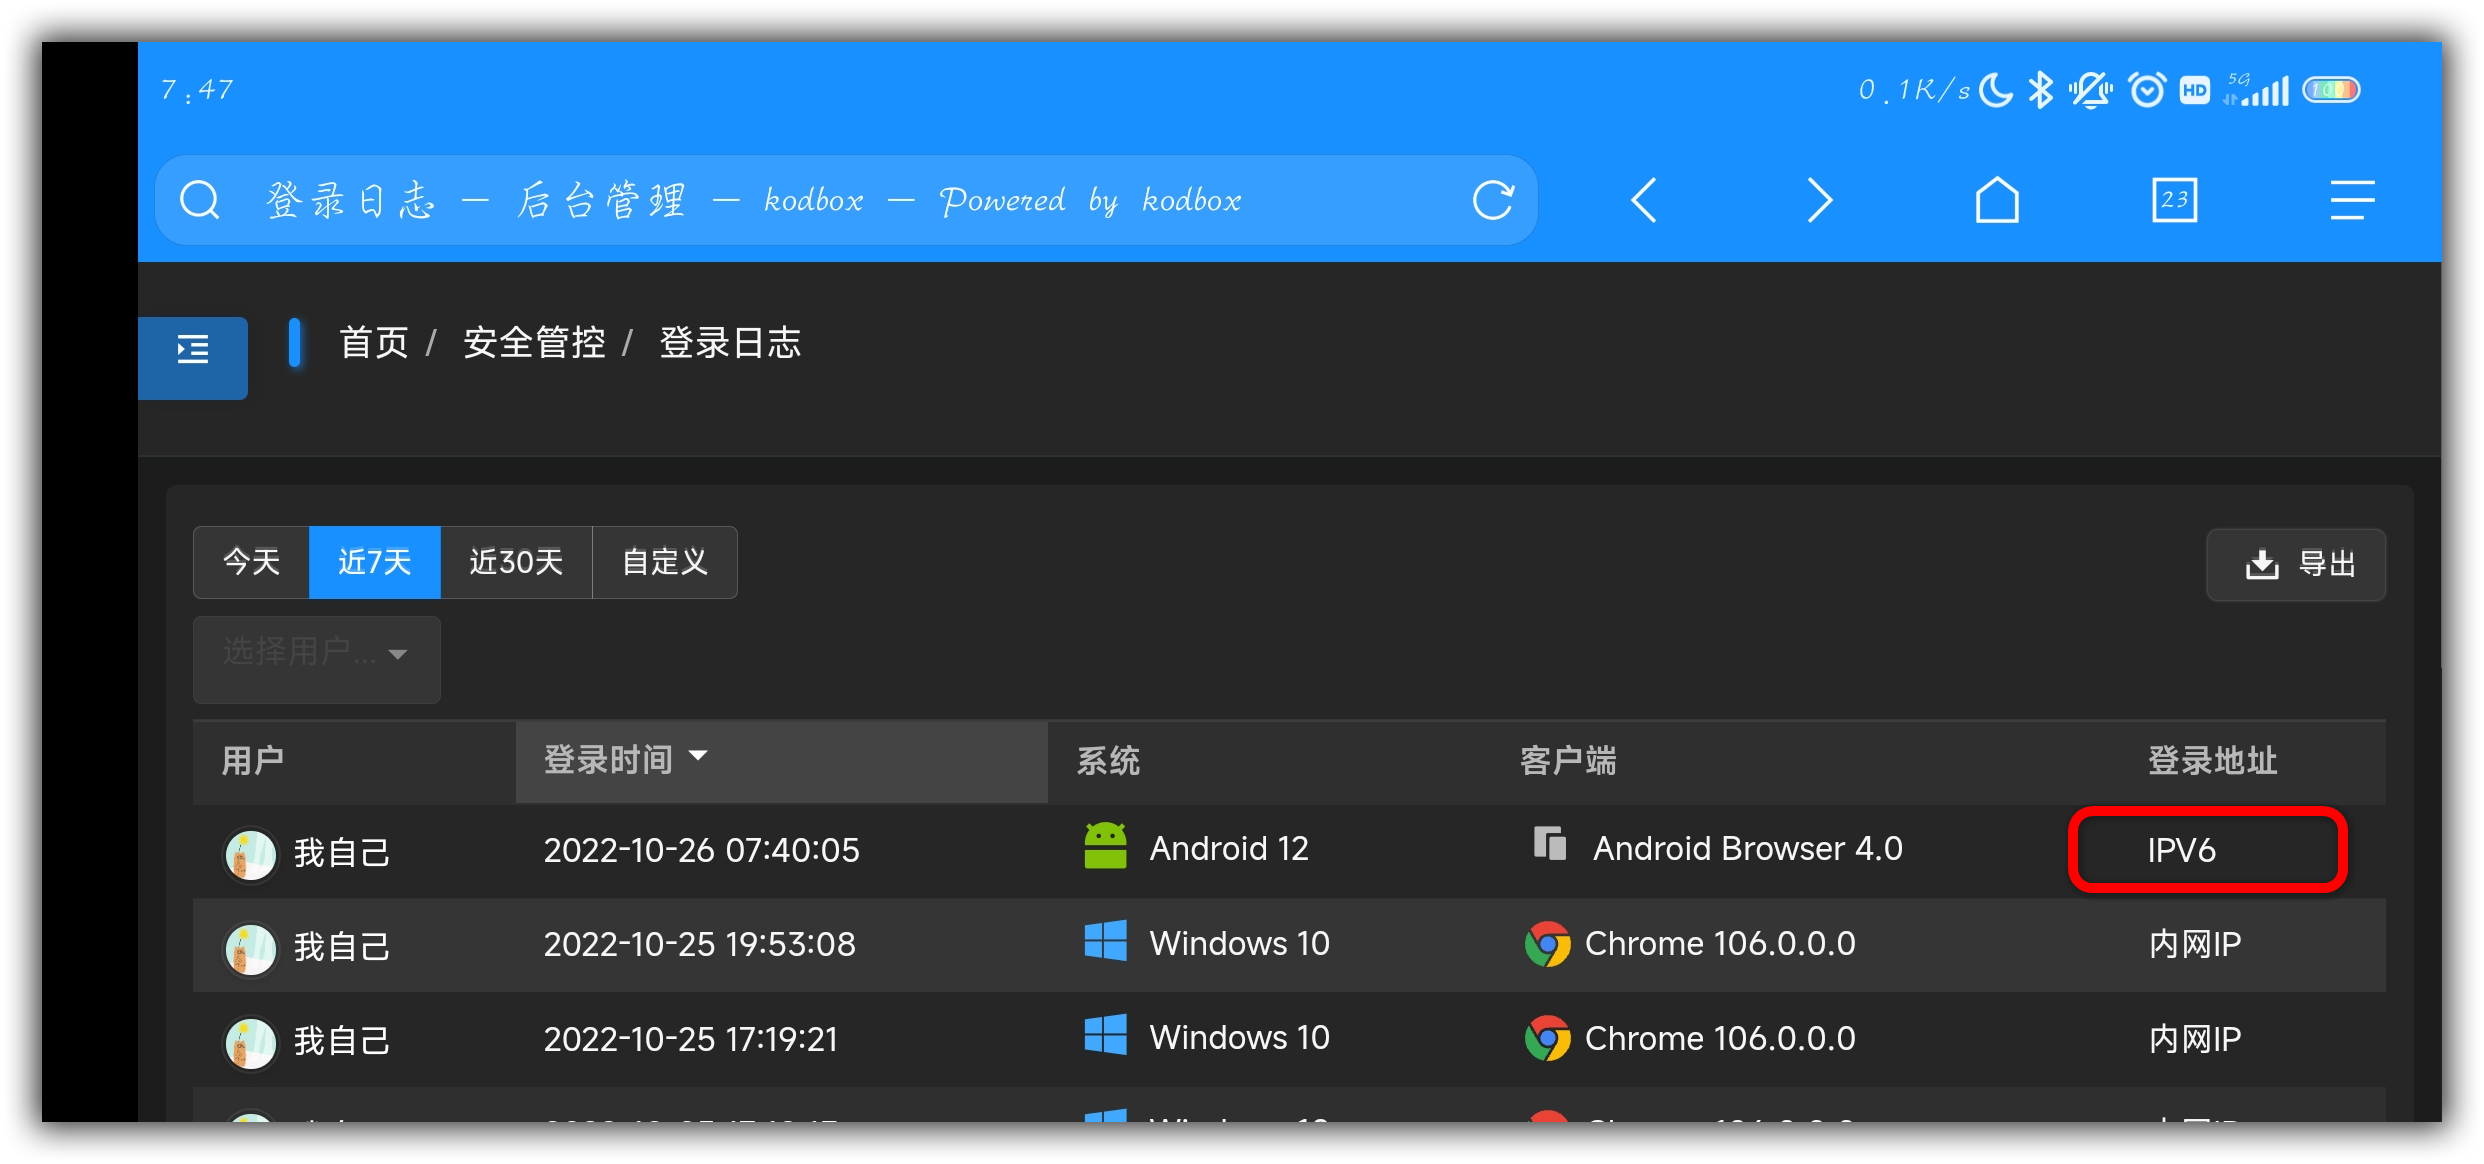
Task: Click Chrome 106.0.0.0 in the 17:19:21 row
Action: click(1720, 1038)
